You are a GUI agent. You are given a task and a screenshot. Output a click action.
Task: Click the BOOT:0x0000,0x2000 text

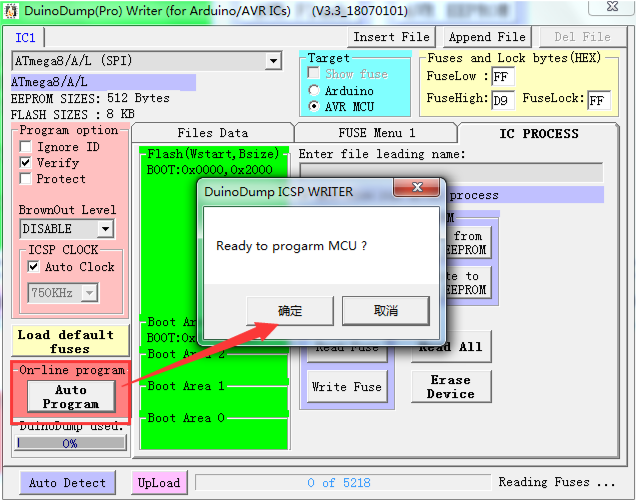click(209, 170)
